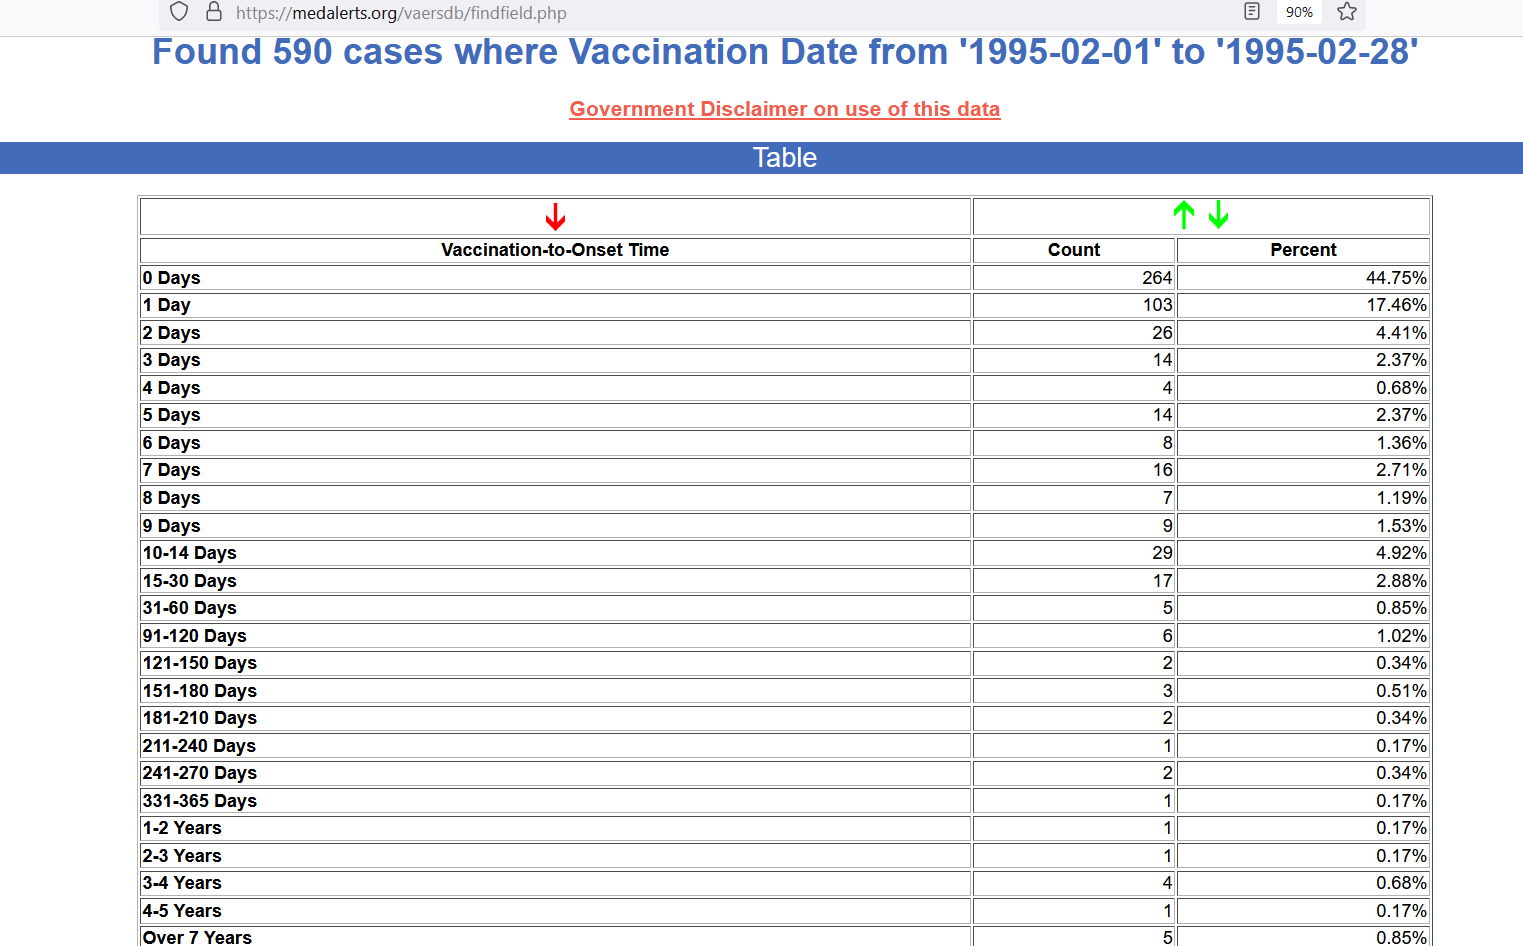This screenshot has height=946, width=1523.
Task: Click the Percent column header
Action: [1303, 250]
